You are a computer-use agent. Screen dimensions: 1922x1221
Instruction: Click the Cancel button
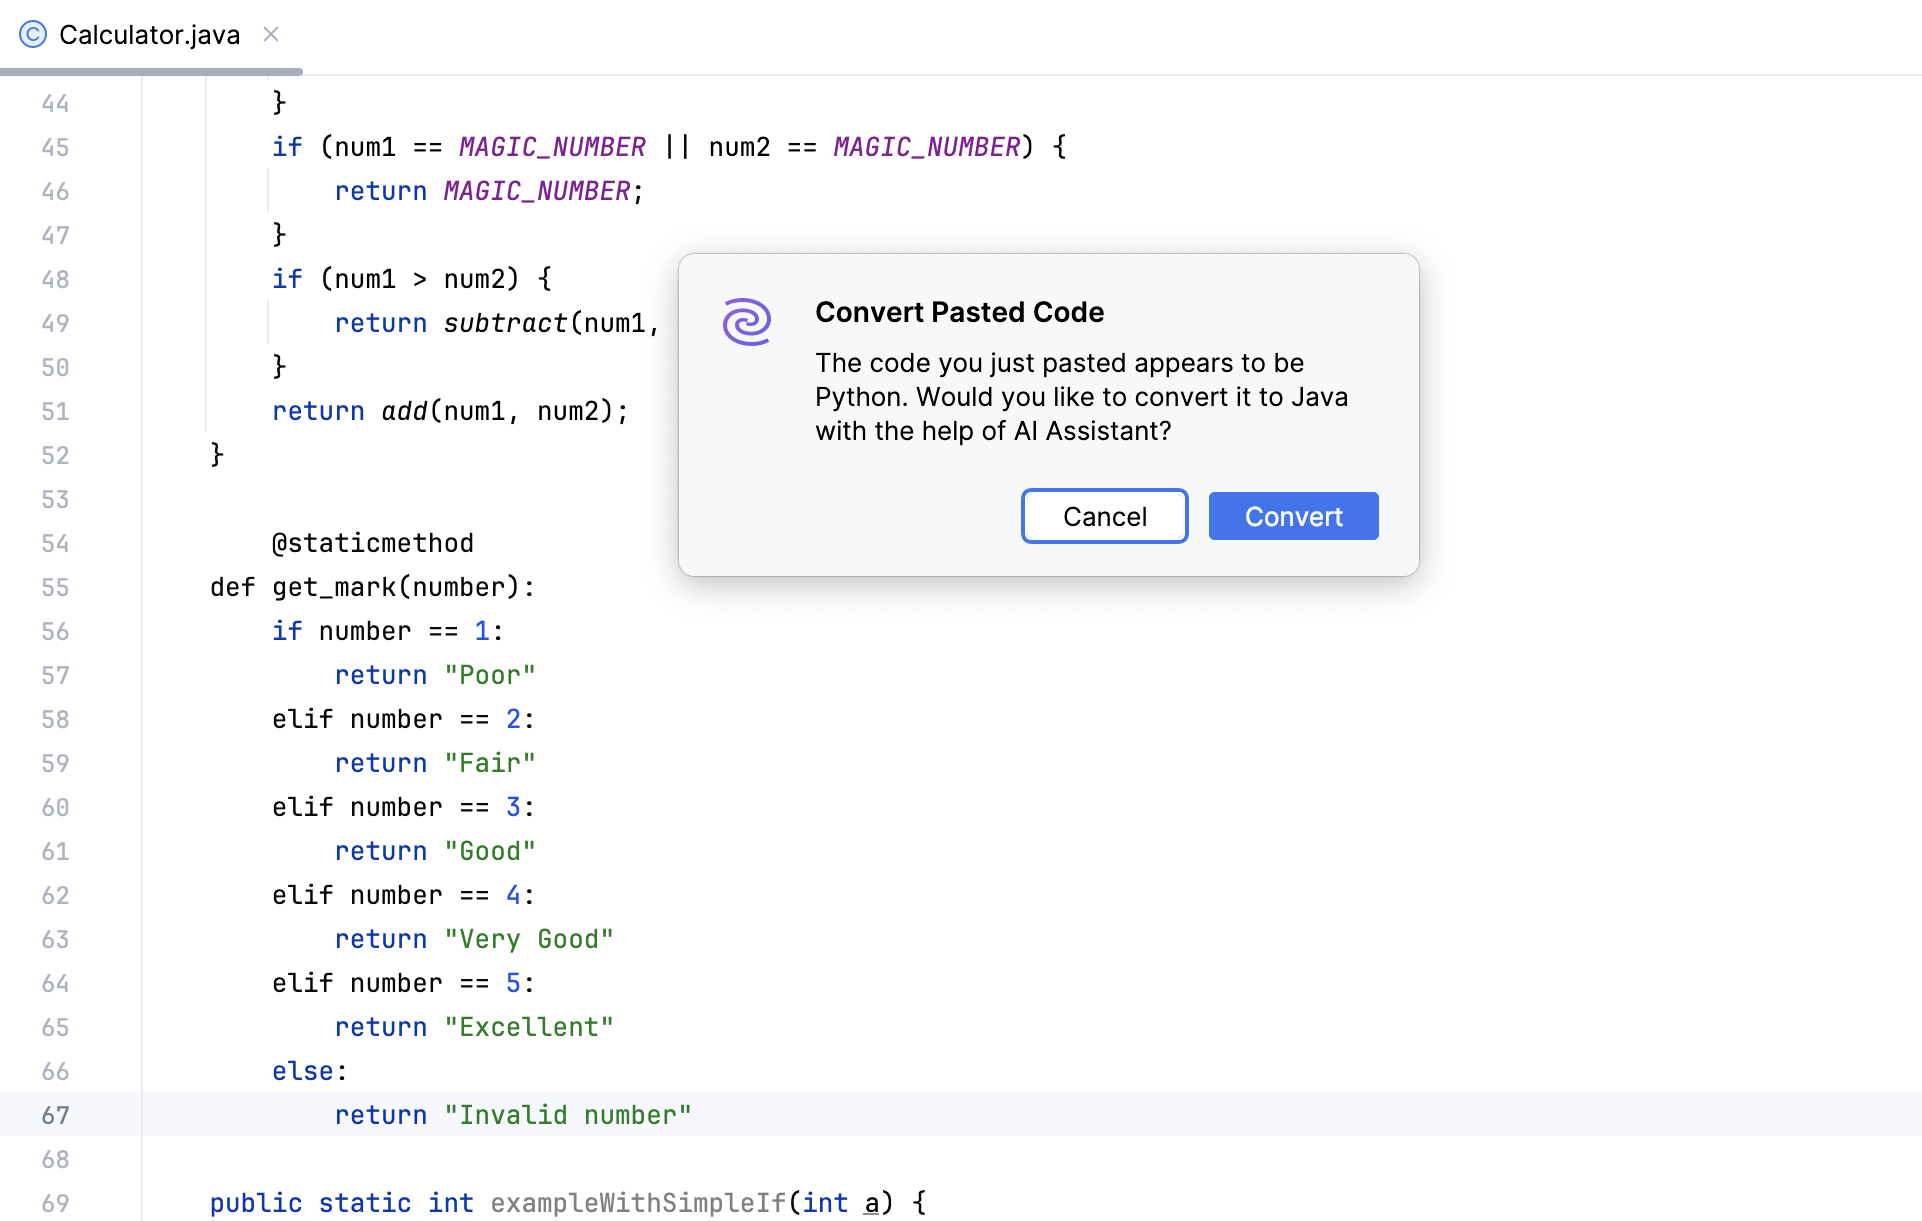click(1104, 516)
